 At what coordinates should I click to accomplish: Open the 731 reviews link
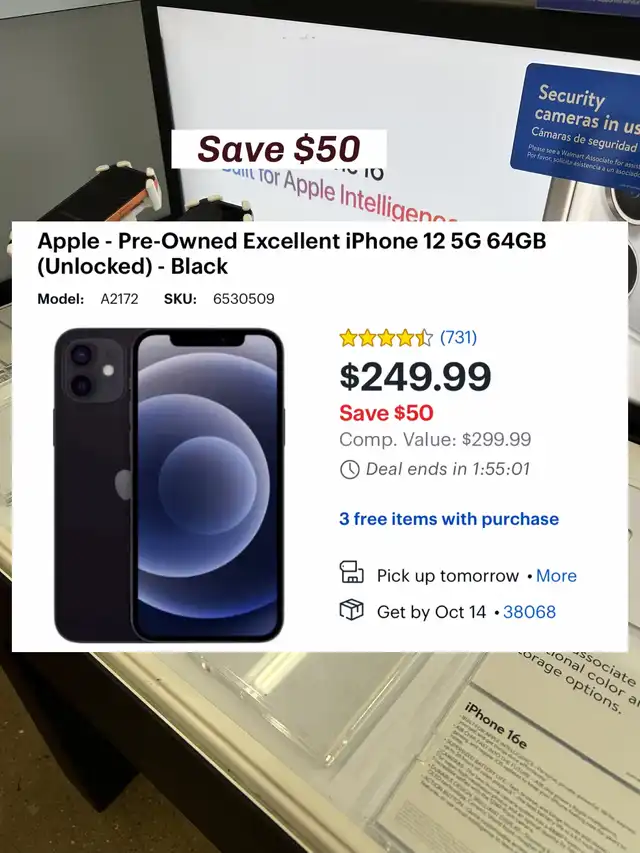pos(458,337)
